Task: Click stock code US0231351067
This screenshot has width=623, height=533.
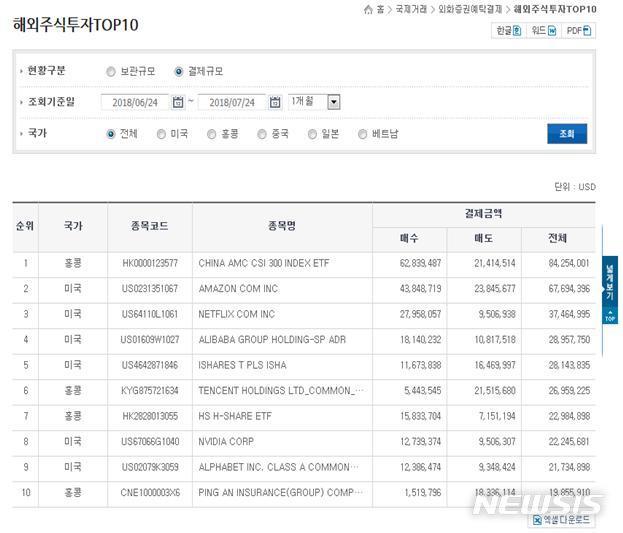Action: [150, 289]
